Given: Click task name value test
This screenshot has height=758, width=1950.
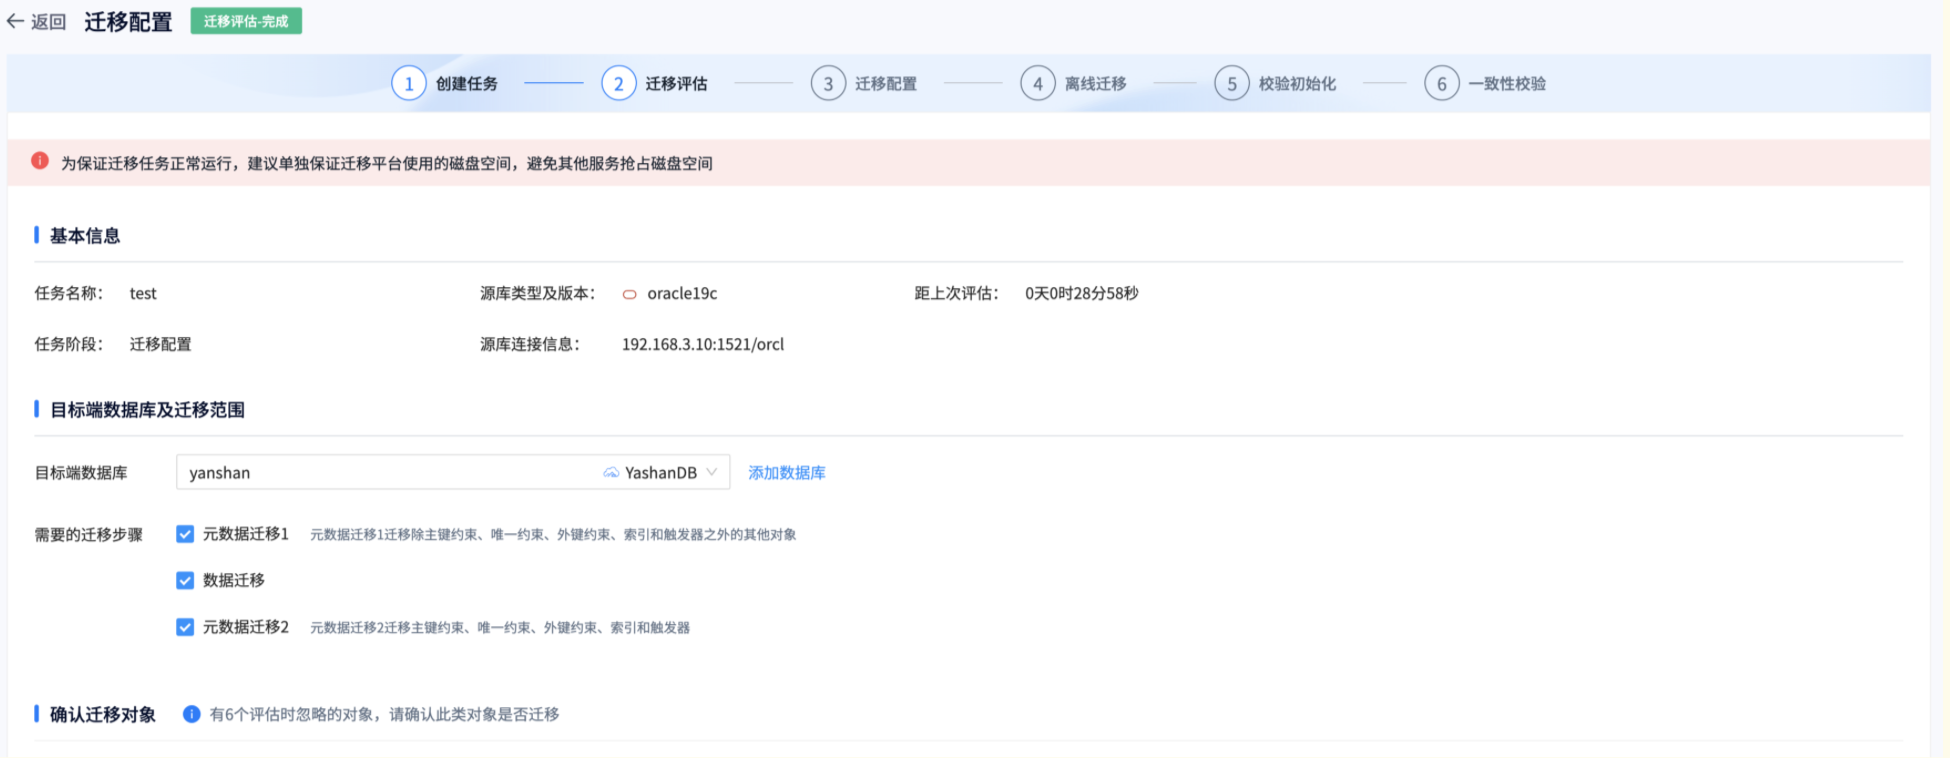Looking at the screenshot, I should (x=143, y=293).
